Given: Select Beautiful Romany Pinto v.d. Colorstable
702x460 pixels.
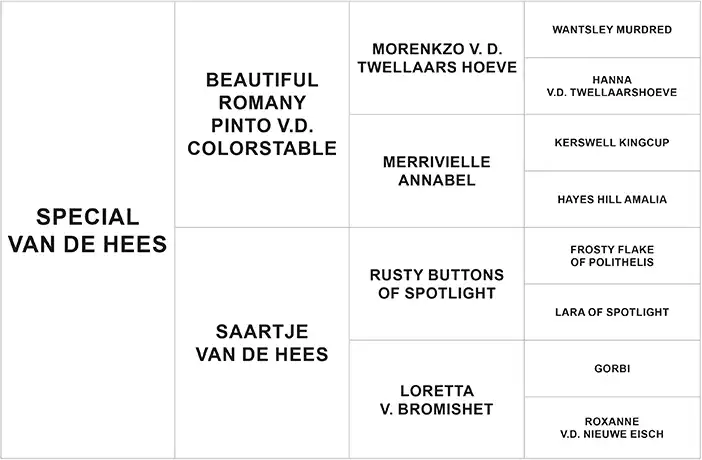Looking at the screenshot, I should [262, 114].
